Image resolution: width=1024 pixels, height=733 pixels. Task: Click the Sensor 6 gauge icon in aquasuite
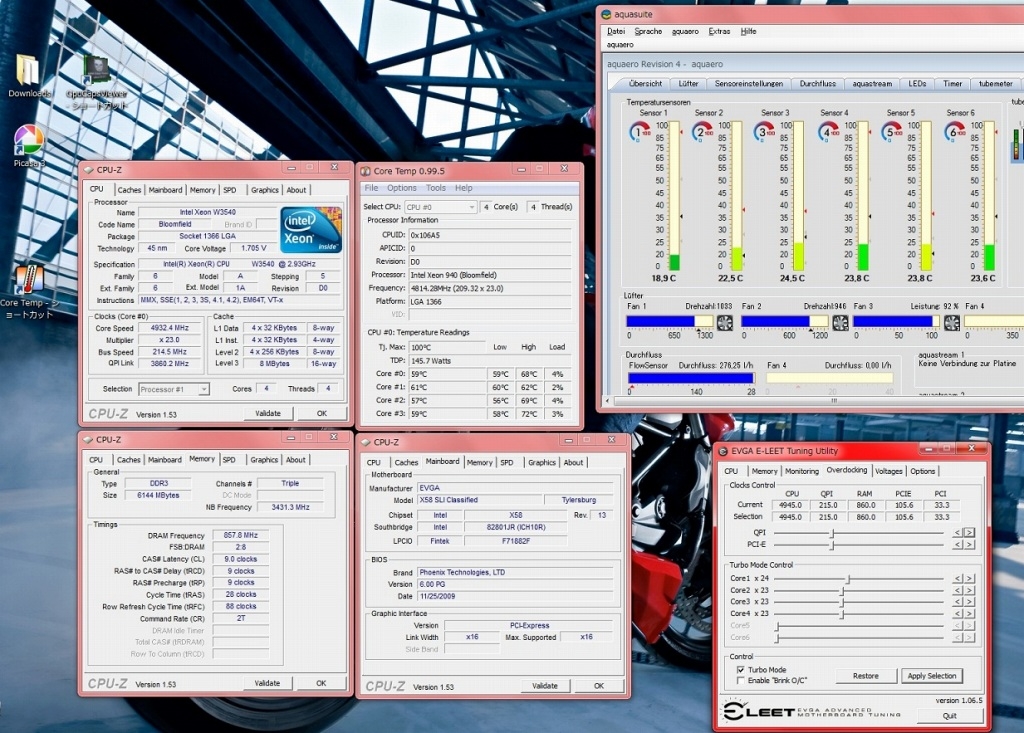954,132
